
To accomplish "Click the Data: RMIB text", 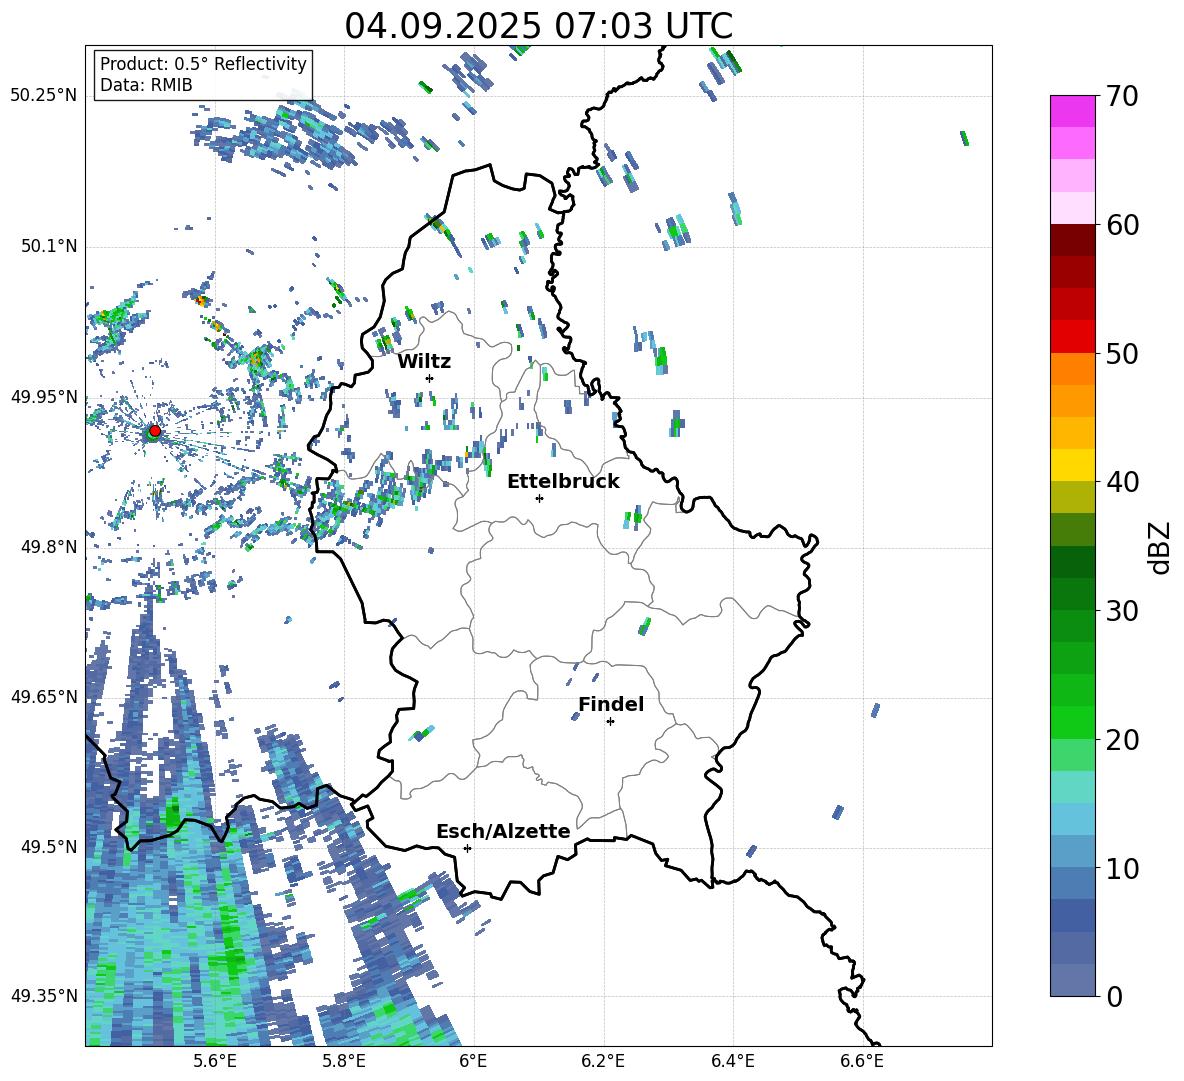I will [x=146, y=85].
